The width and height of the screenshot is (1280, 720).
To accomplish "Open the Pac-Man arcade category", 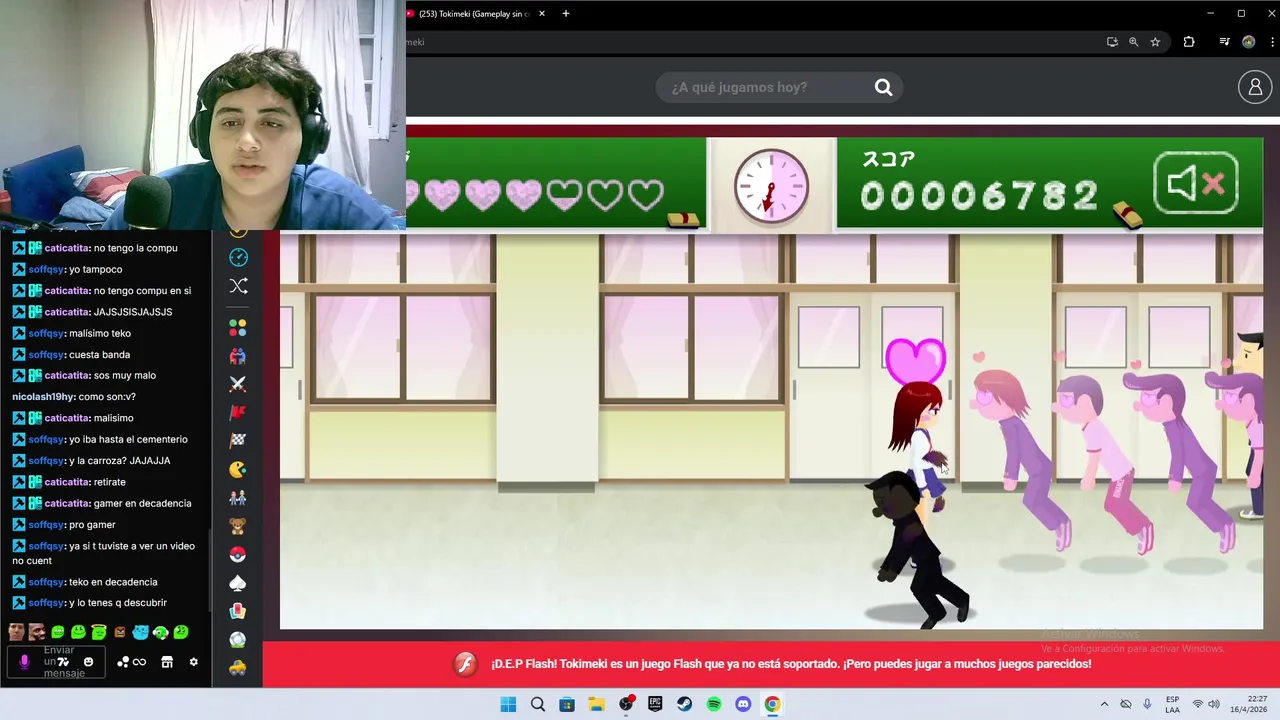I will tap(238, 469).
